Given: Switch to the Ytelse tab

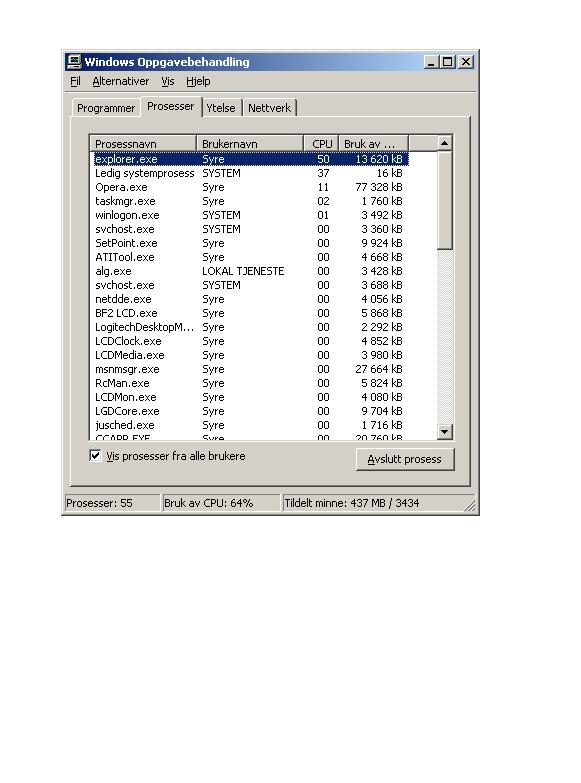Looking at the screenshot, I should [221, 108].
